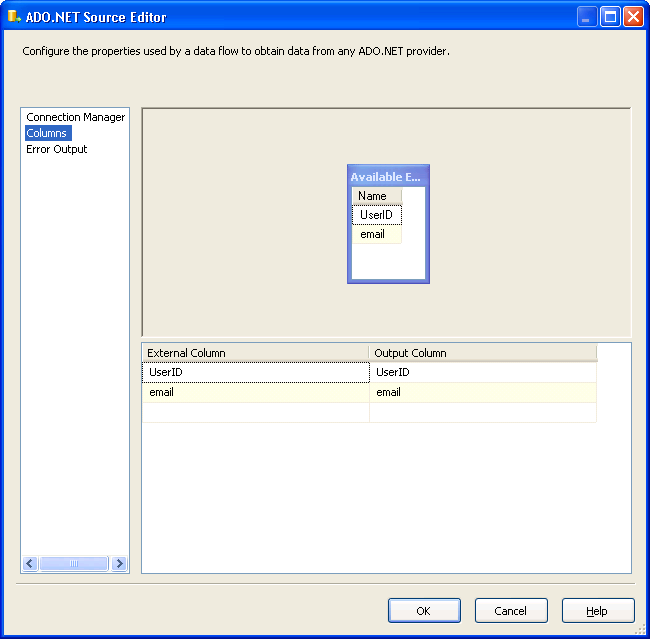650x639 pixels.
Task: Click the Name header in the available columns box
Action: tap(376, 196)
